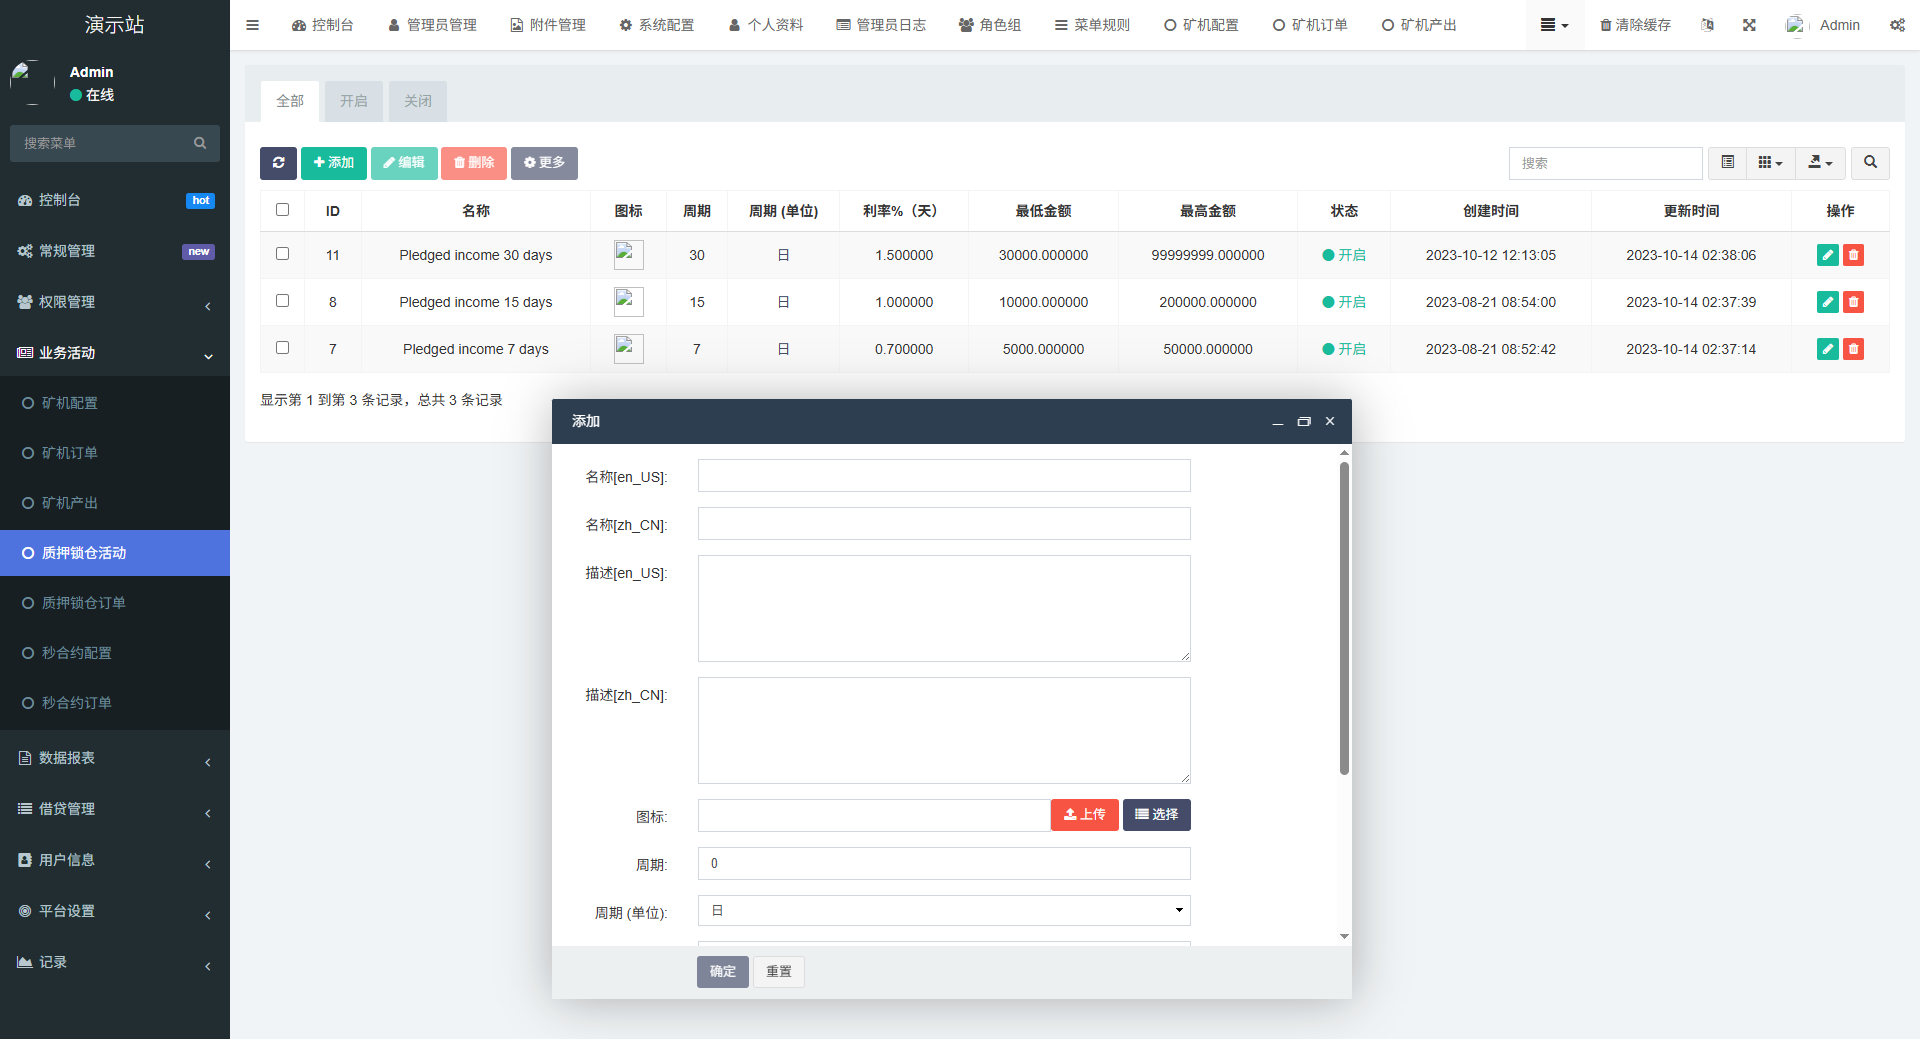
Task: Toggle fullscreen mode in the top bar
Action: click(x=1748, y=25)
